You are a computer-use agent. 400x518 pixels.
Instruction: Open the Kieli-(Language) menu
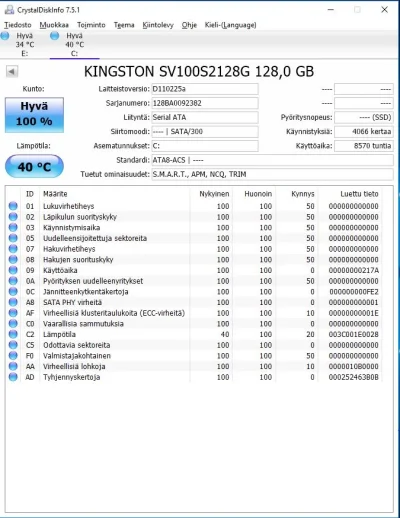(230, 25)
